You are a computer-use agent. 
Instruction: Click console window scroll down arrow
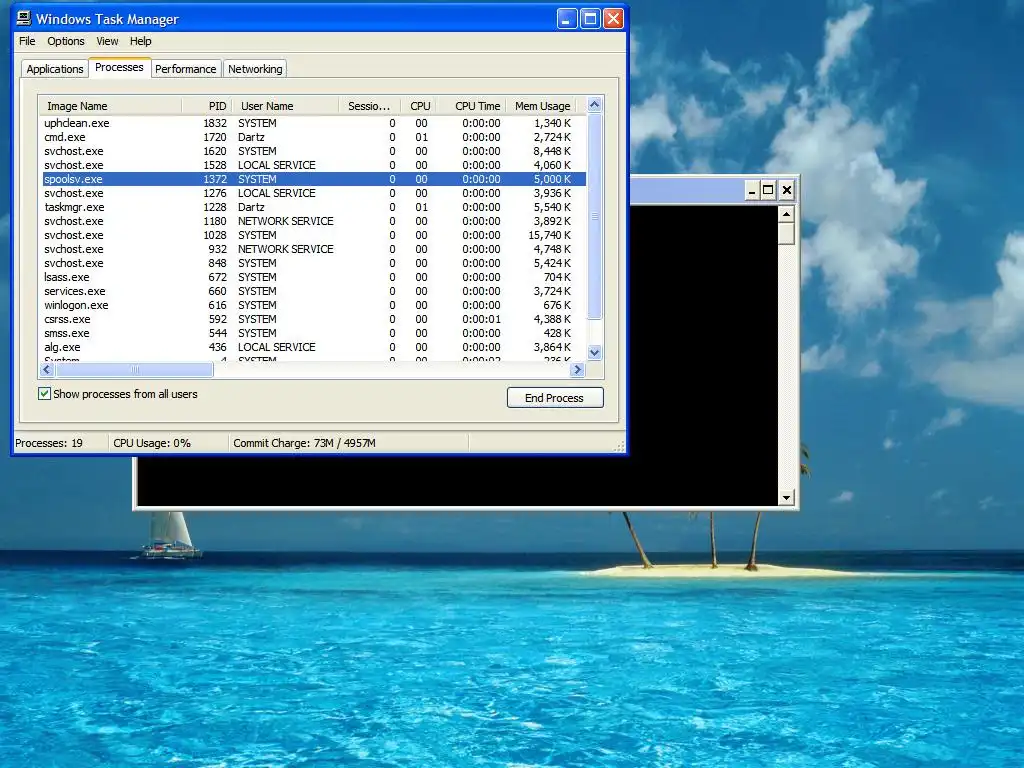(x=786, y=498)
